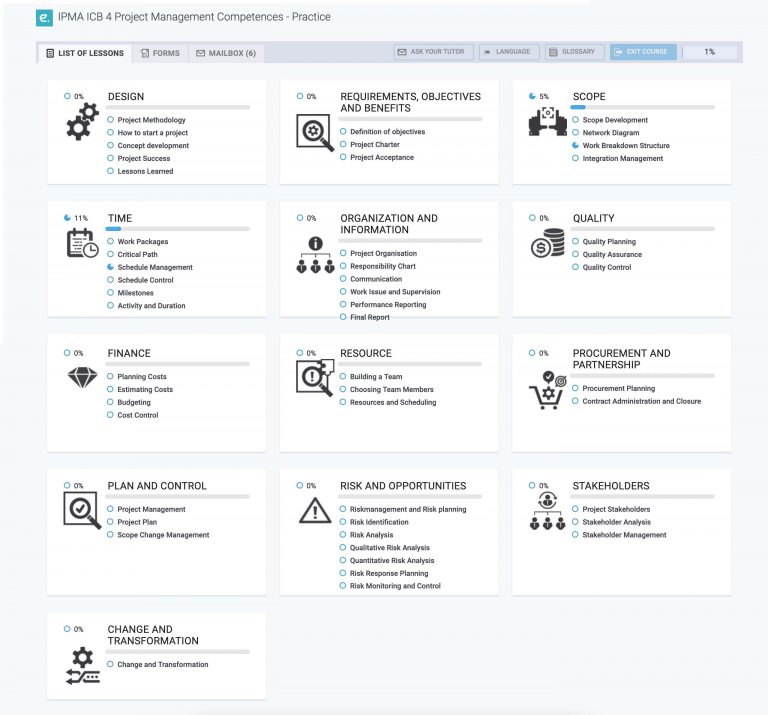Open the Cost Control lesson
768x715 pixels.
coord(138,415)
